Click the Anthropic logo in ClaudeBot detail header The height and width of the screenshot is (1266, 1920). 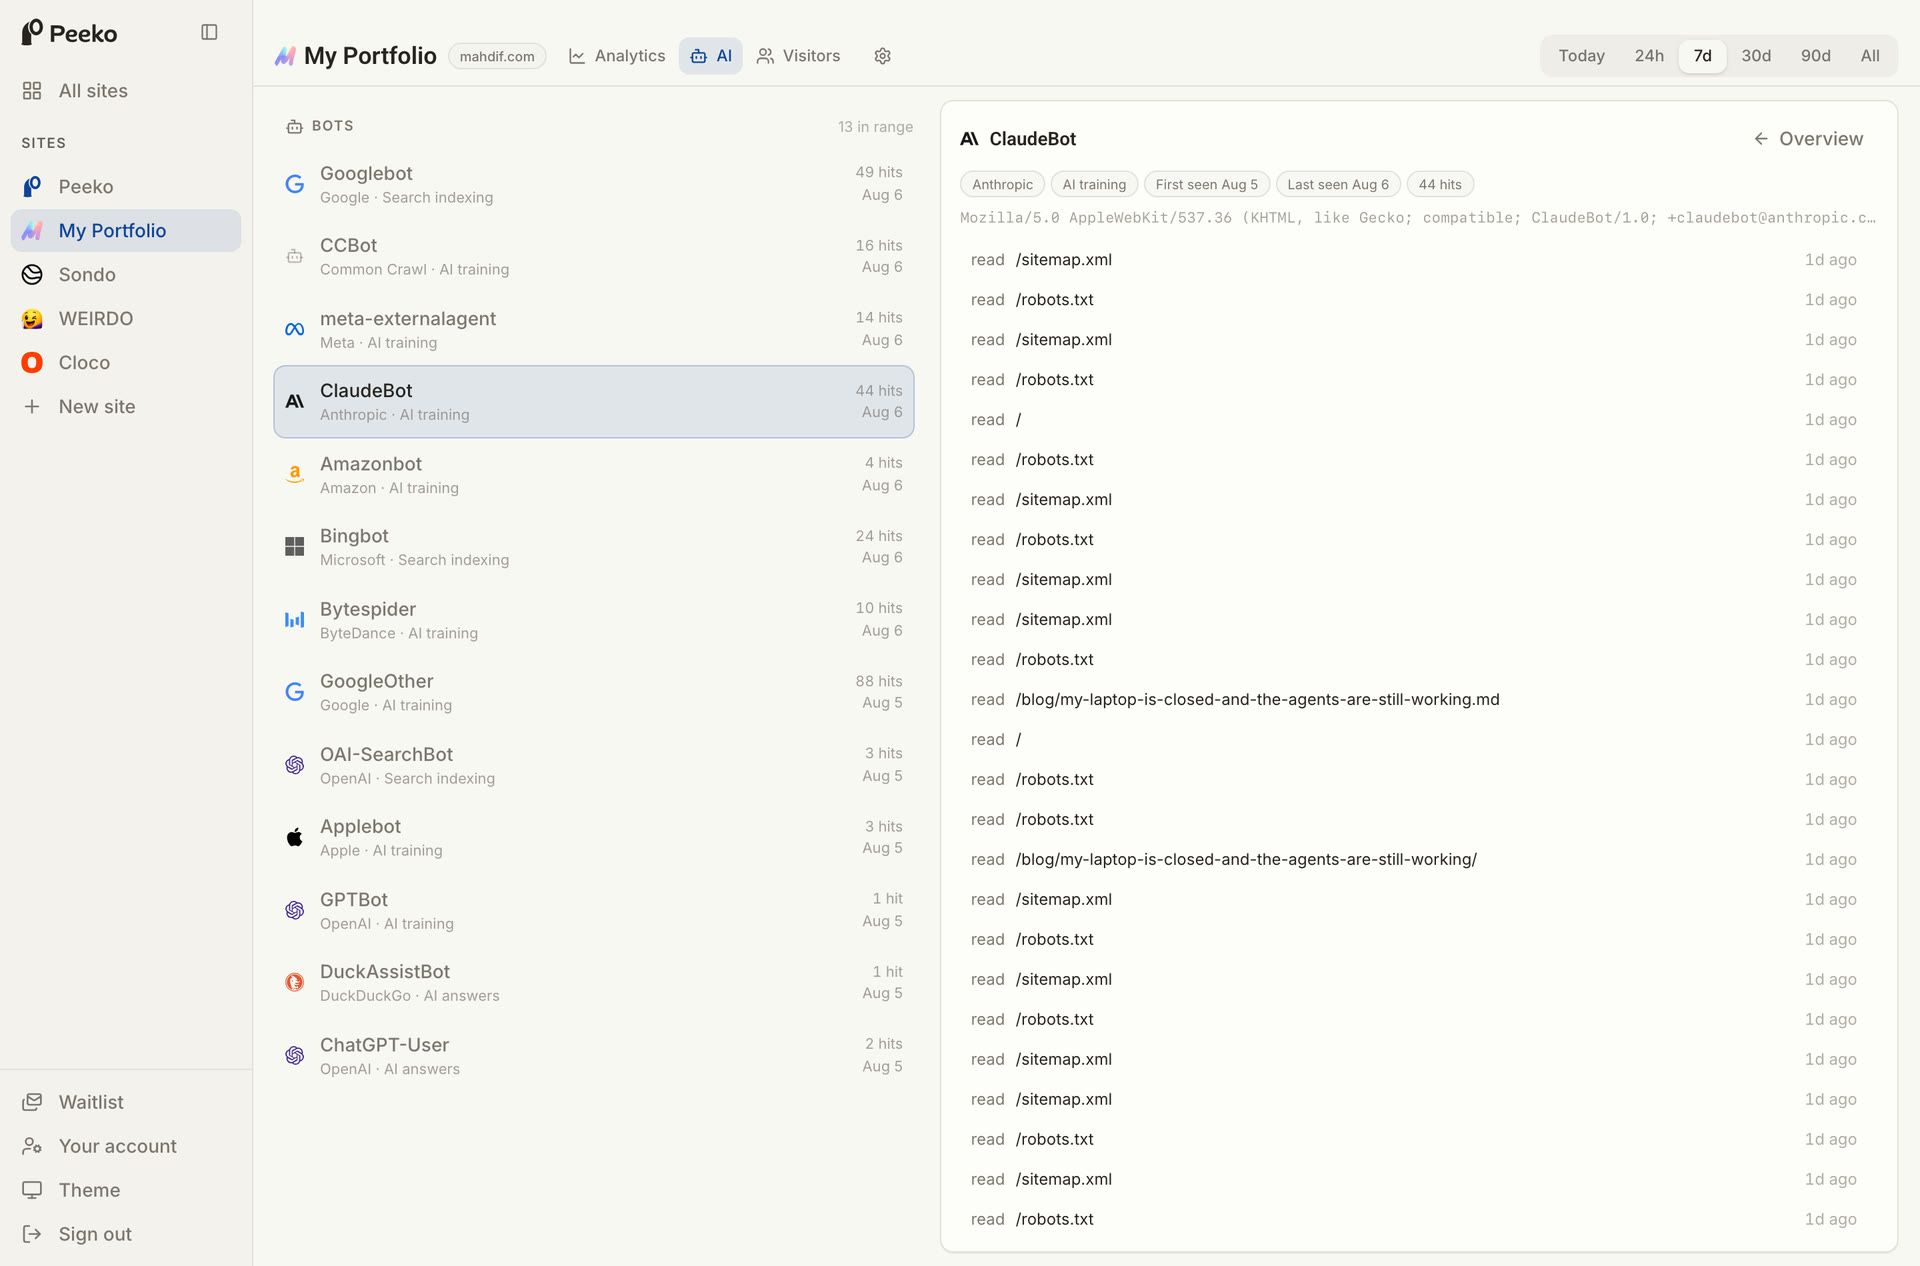pos(969,139)
